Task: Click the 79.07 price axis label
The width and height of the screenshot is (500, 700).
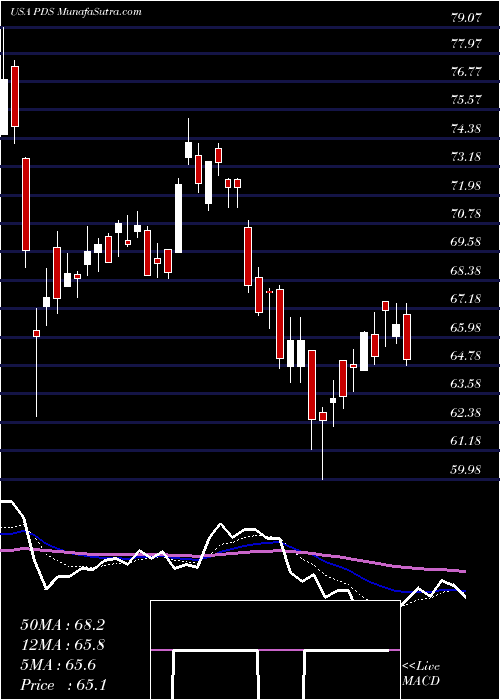Action: pyautogui.click(x=465, y=18)
